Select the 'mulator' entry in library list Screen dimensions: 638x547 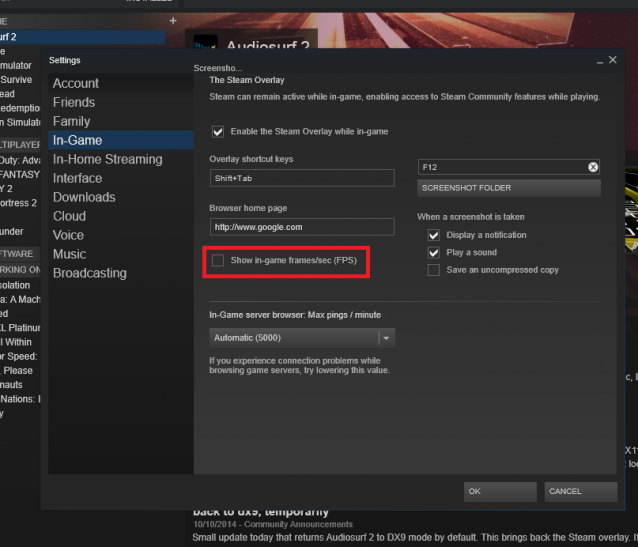[16, 66]
